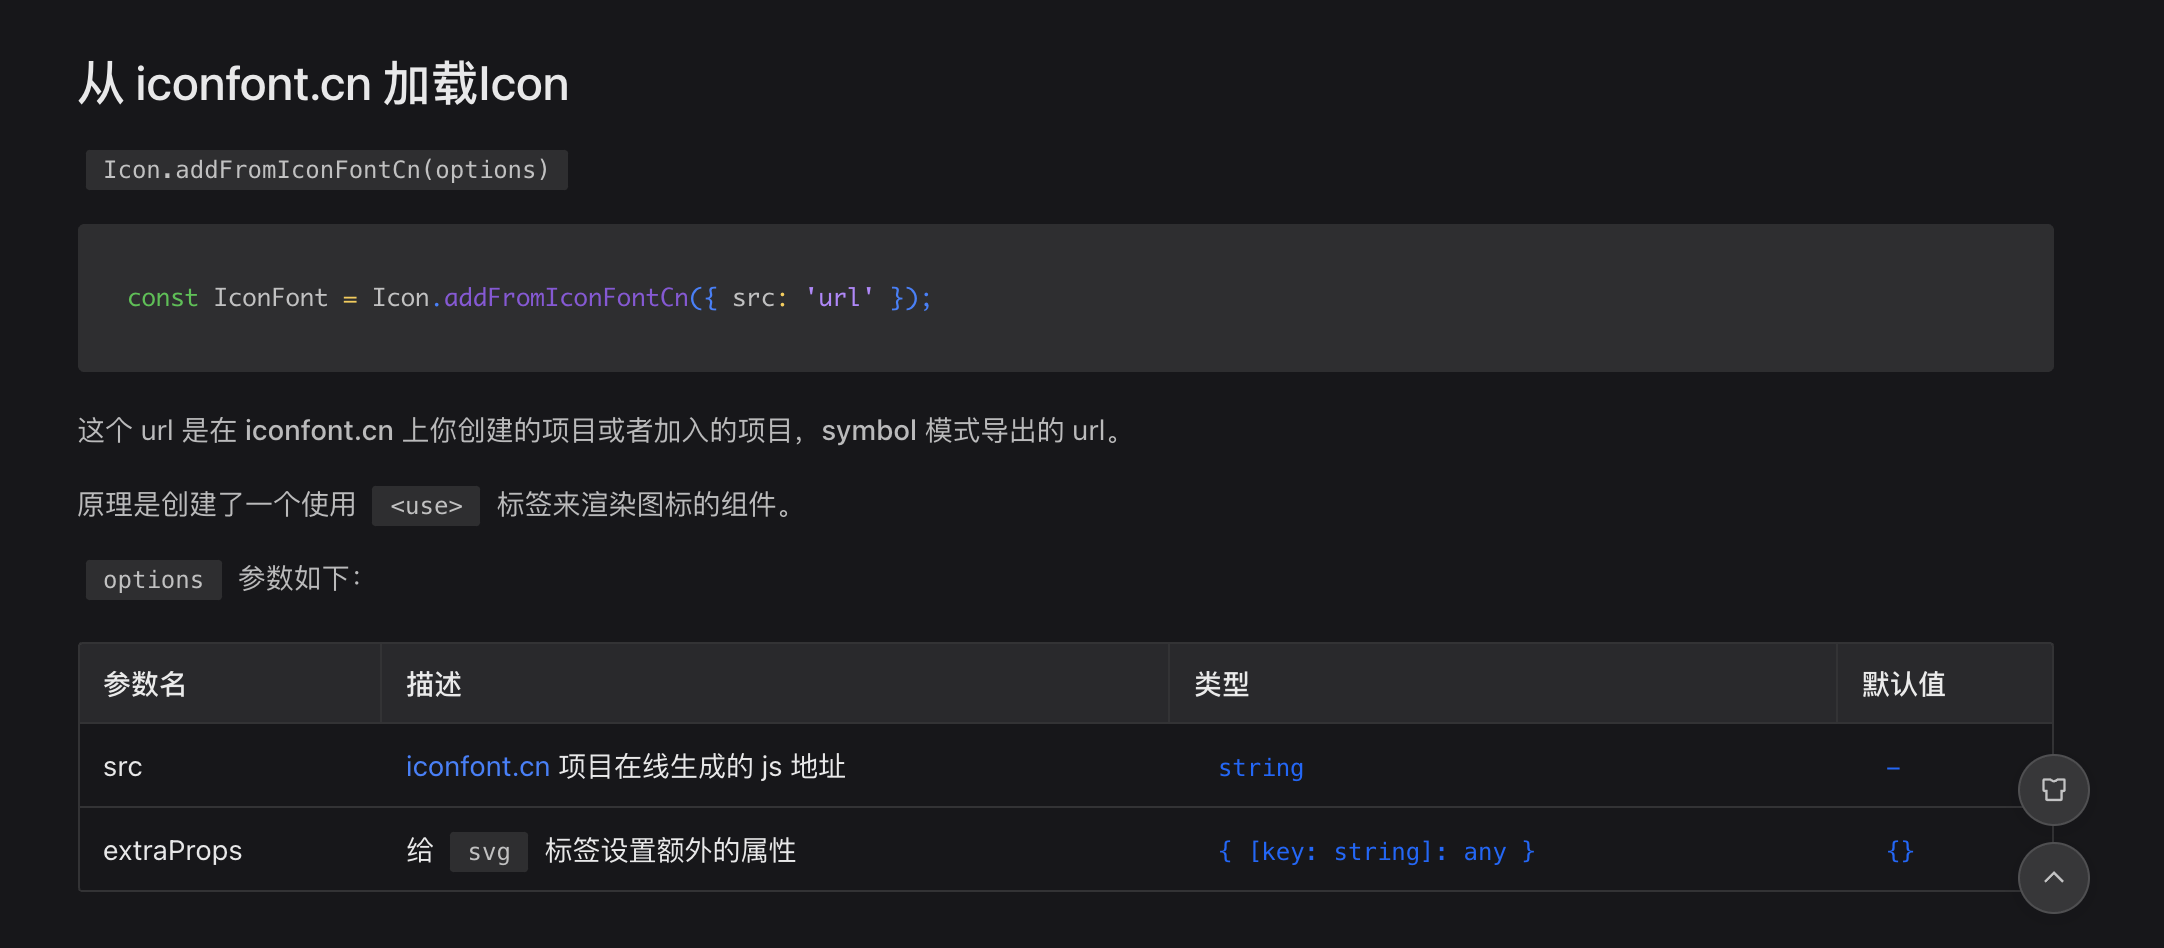Select the string type in the src row
This screenshot has width=2164, height=948.
[x=1260, y=766]
